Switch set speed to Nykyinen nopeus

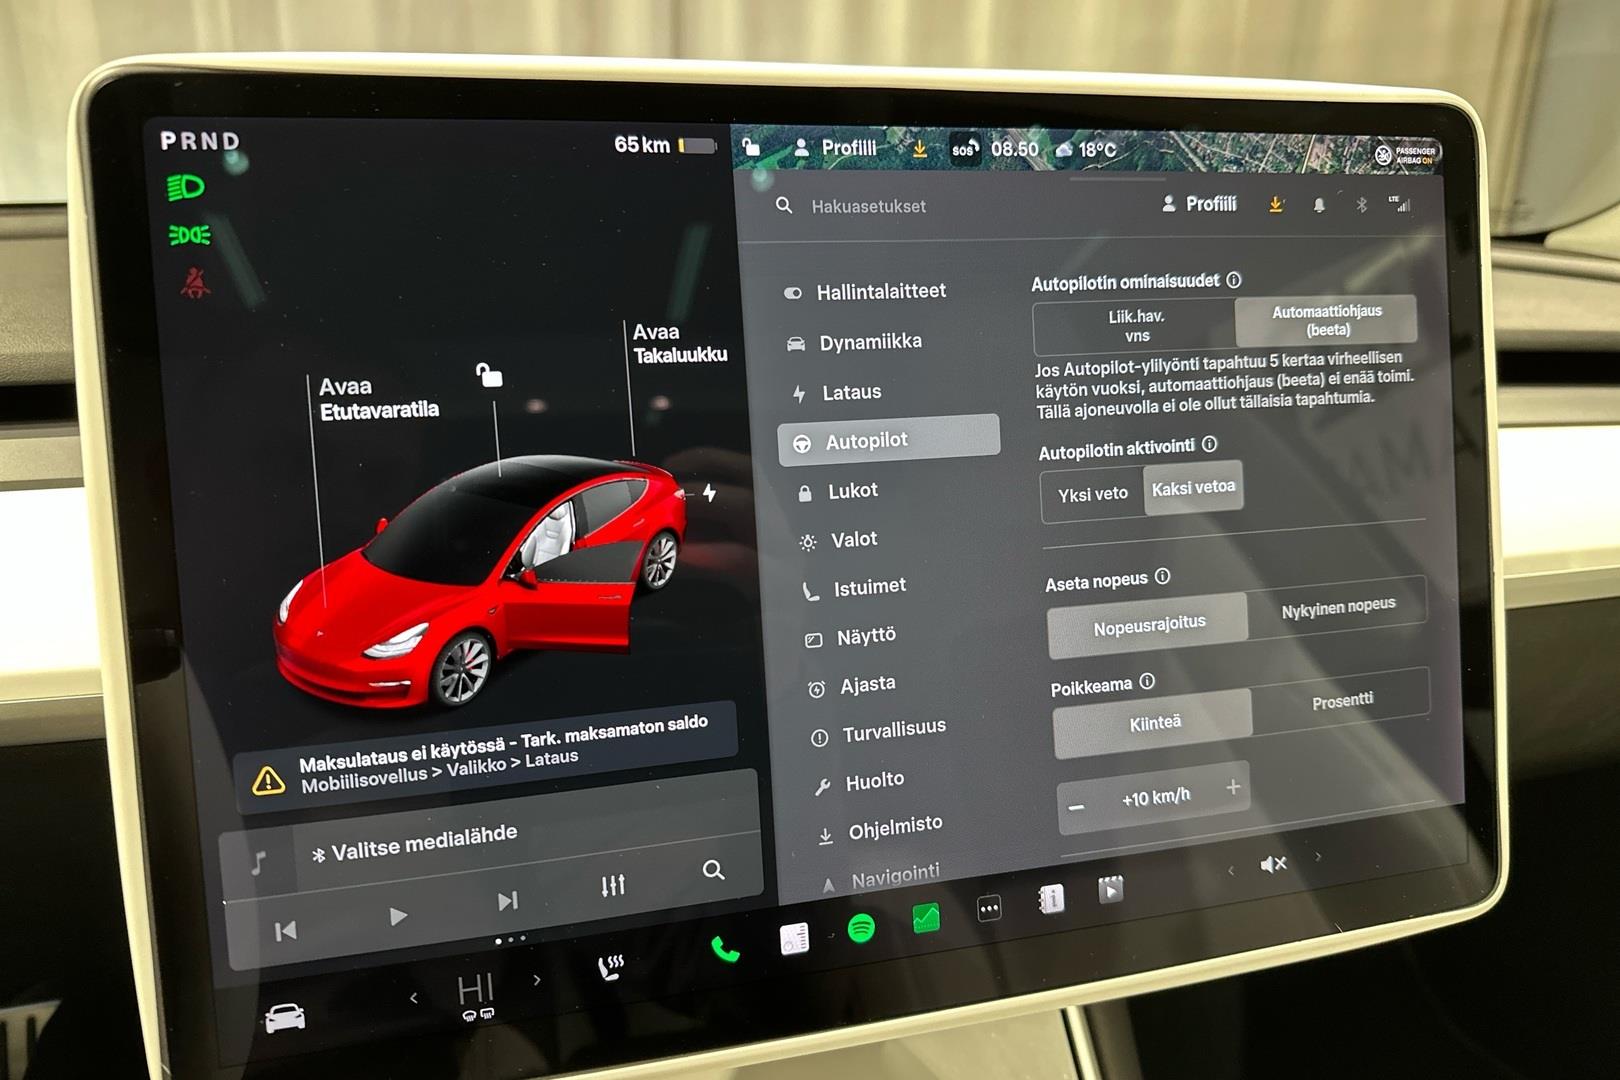tap(1337, 607)
